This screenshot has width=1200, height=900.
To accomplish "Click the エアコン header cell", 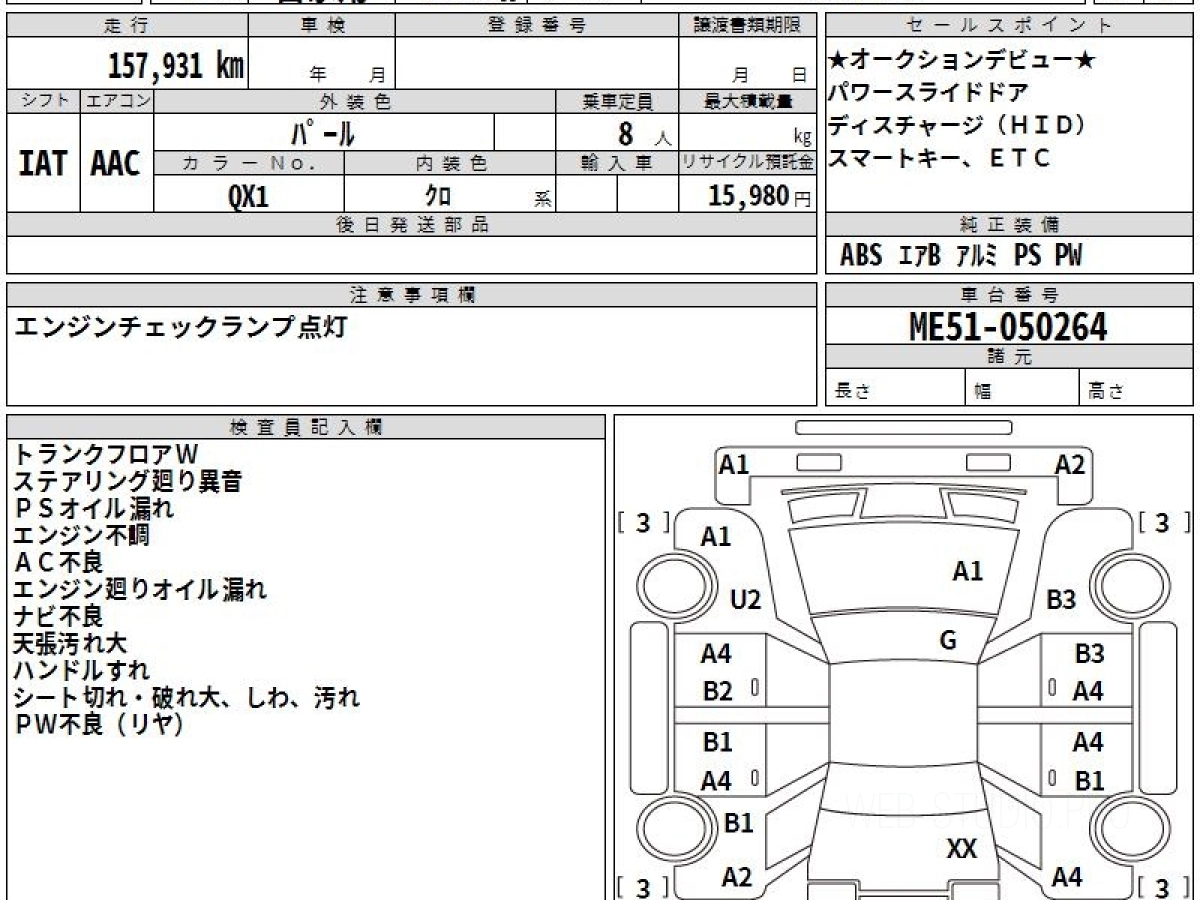I will 117,101.
